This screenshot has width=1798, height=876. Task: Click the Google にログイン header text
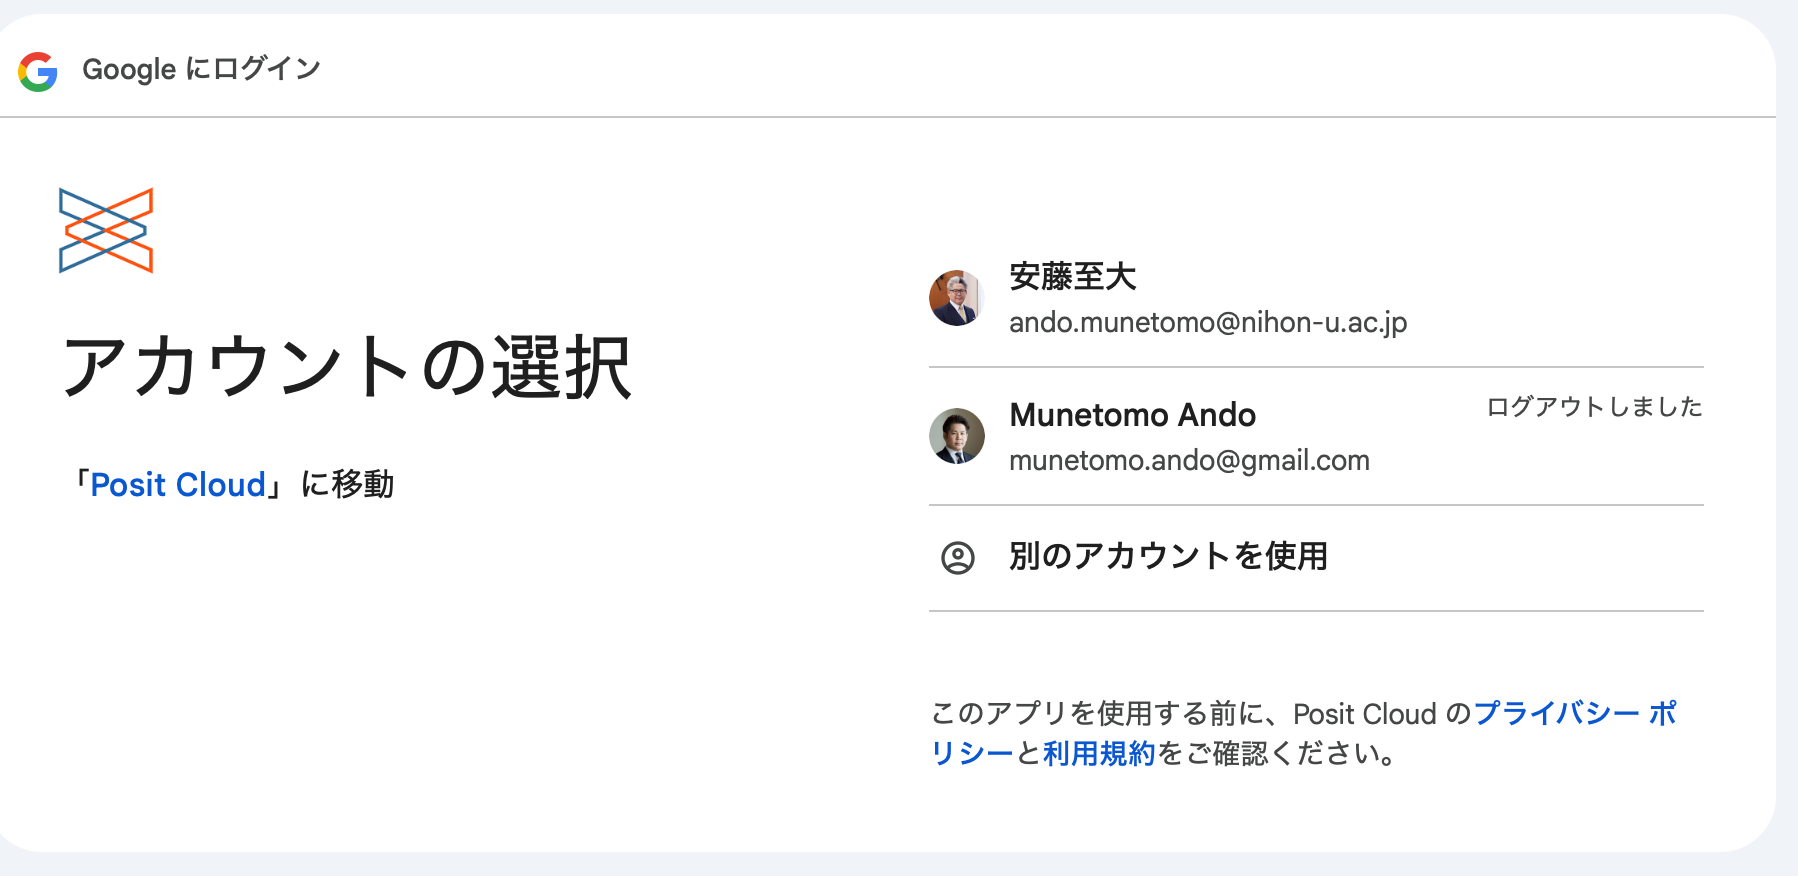coord(201,69)
